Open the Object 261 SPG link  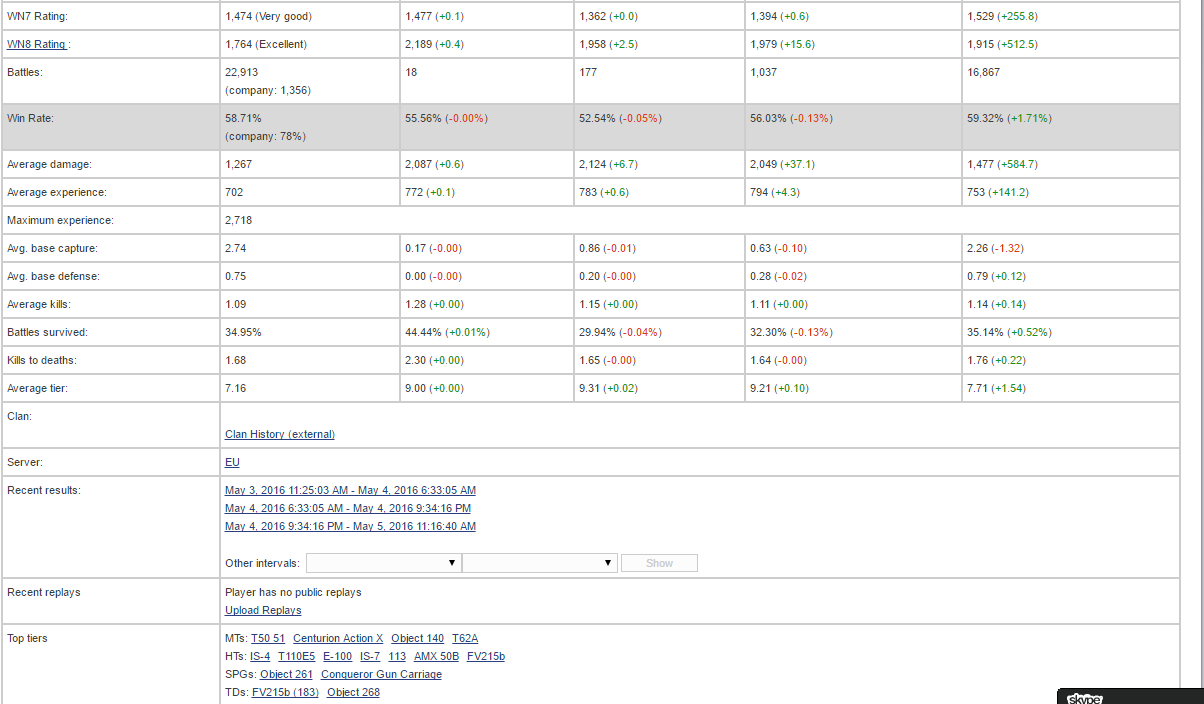pyautogui.click(x=287, y=674)
